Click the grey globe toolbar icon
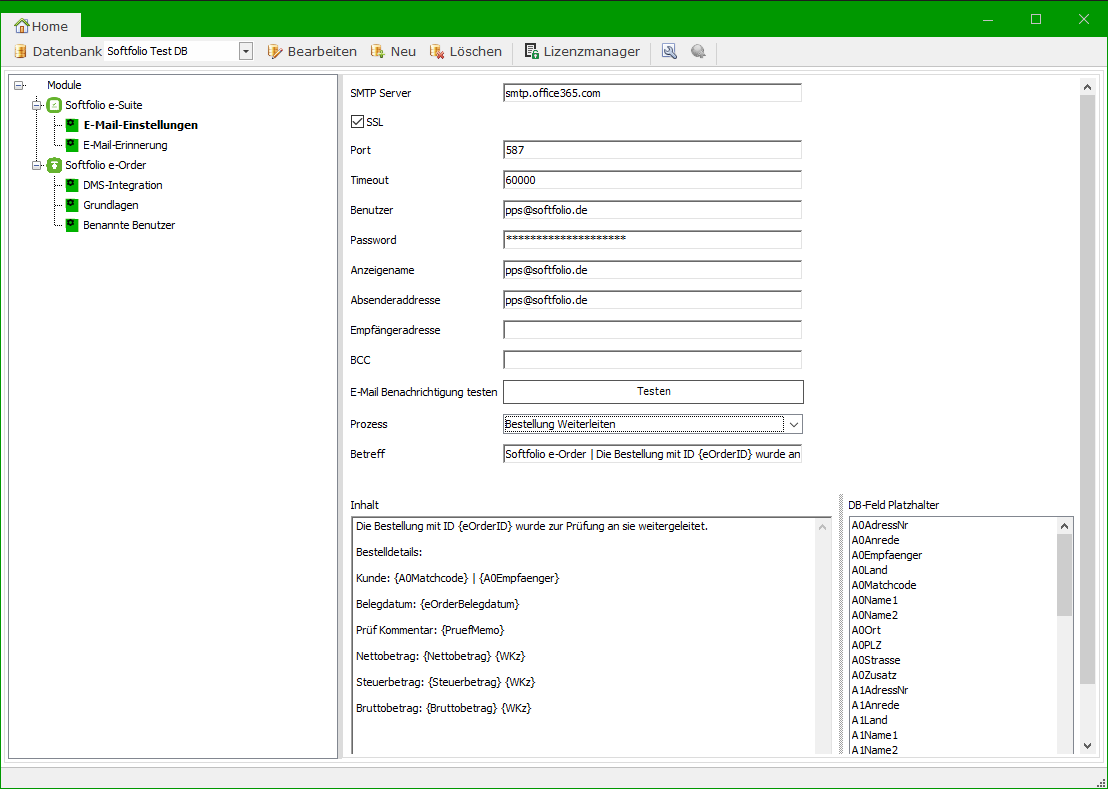Screen dimensions: 1108x789 point(698,51)
